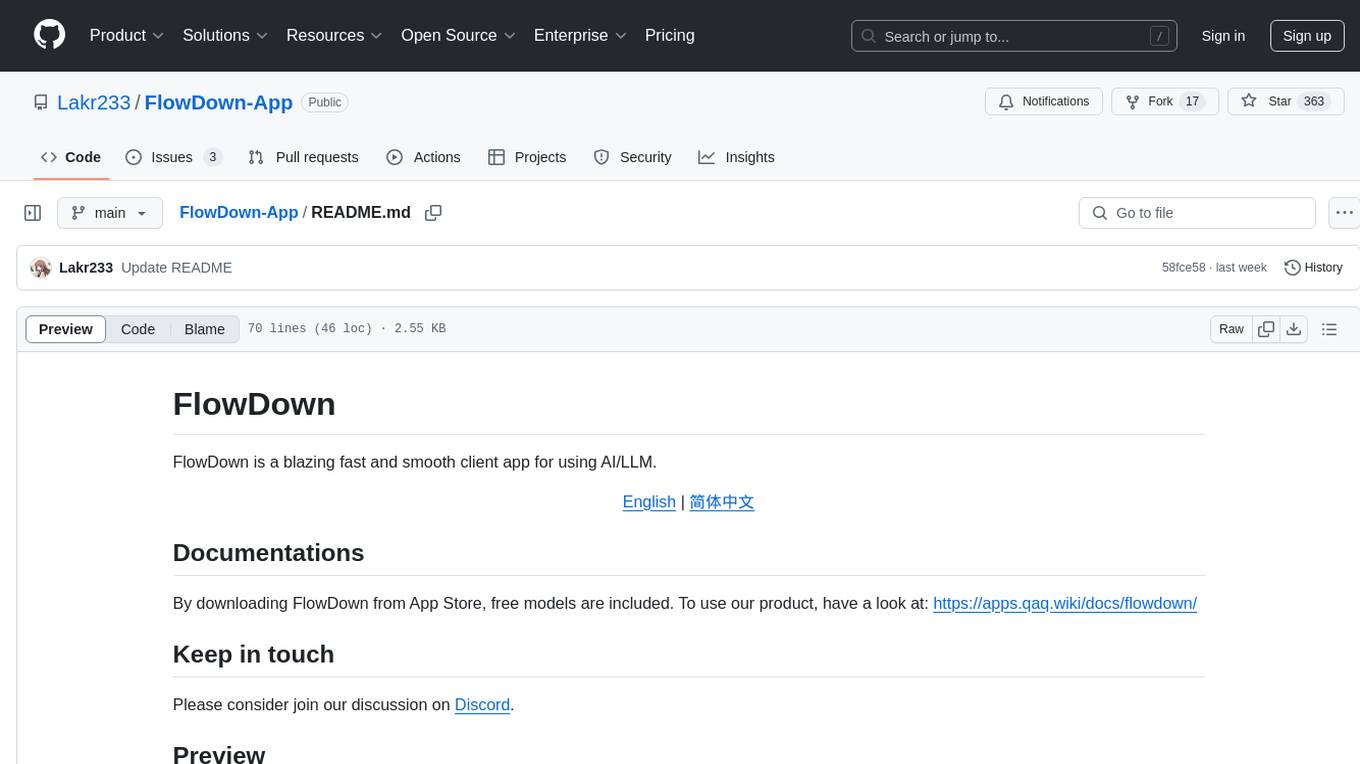The width and height of the screenshot is (1360, 764).
Task: Expand the Open Source menu
Action: [459, 35]
